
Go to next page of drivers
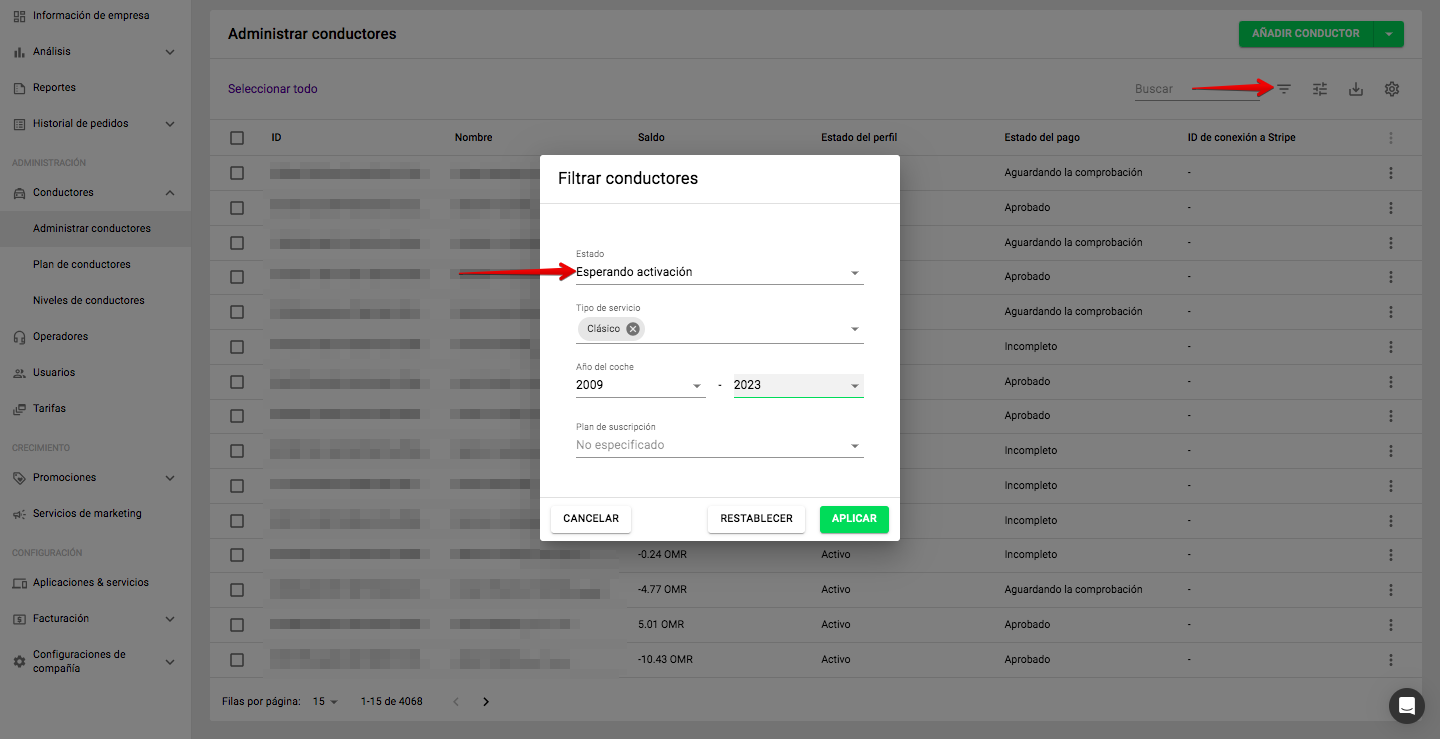click(x=486, y=702)
